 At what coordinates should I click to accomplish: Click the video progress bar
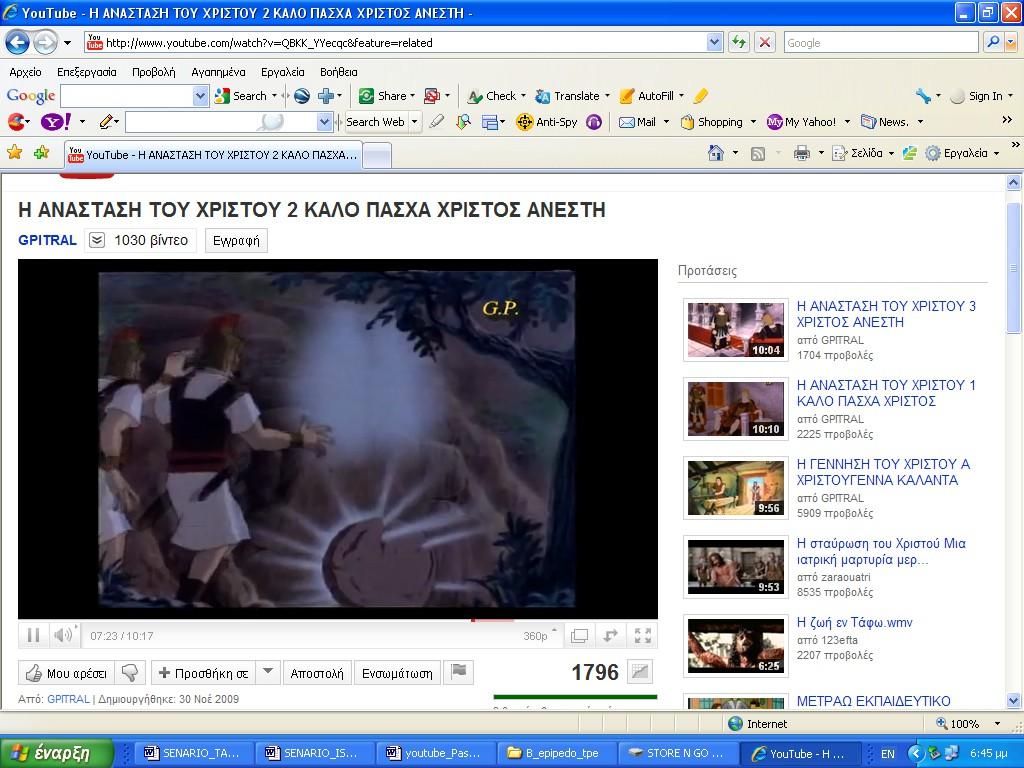point(338,620)
